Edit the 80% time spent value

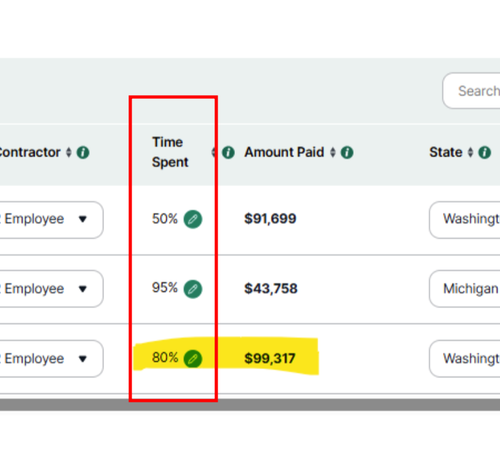193,359
